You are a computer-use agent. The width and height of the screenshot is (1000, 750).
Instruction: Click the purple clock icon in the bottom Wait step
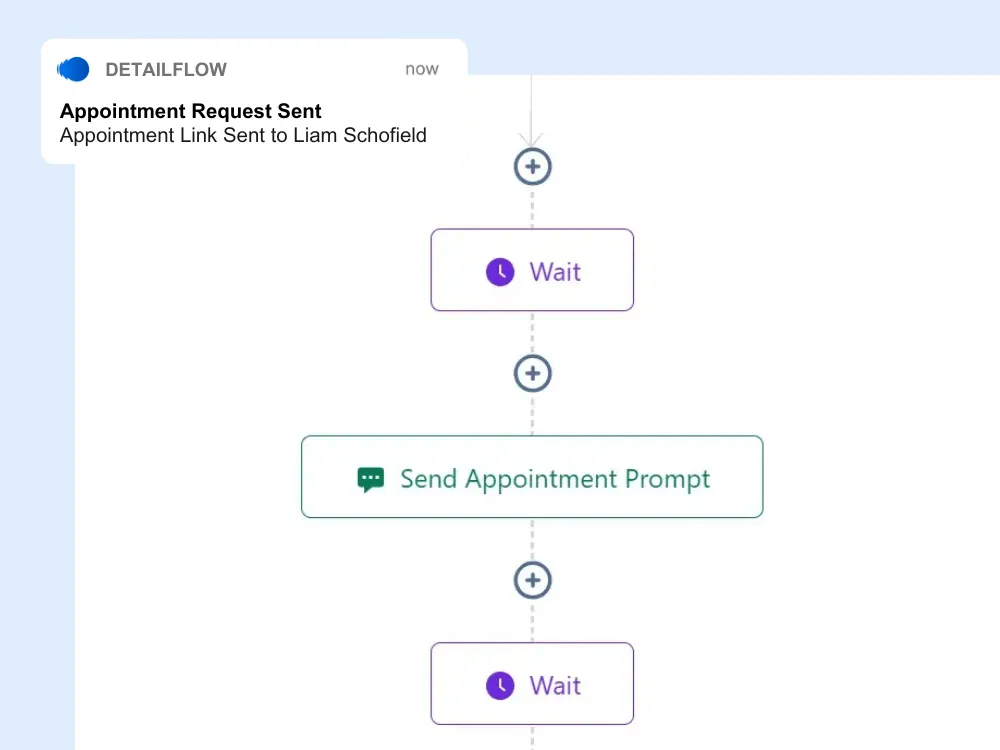click(500, 686)
